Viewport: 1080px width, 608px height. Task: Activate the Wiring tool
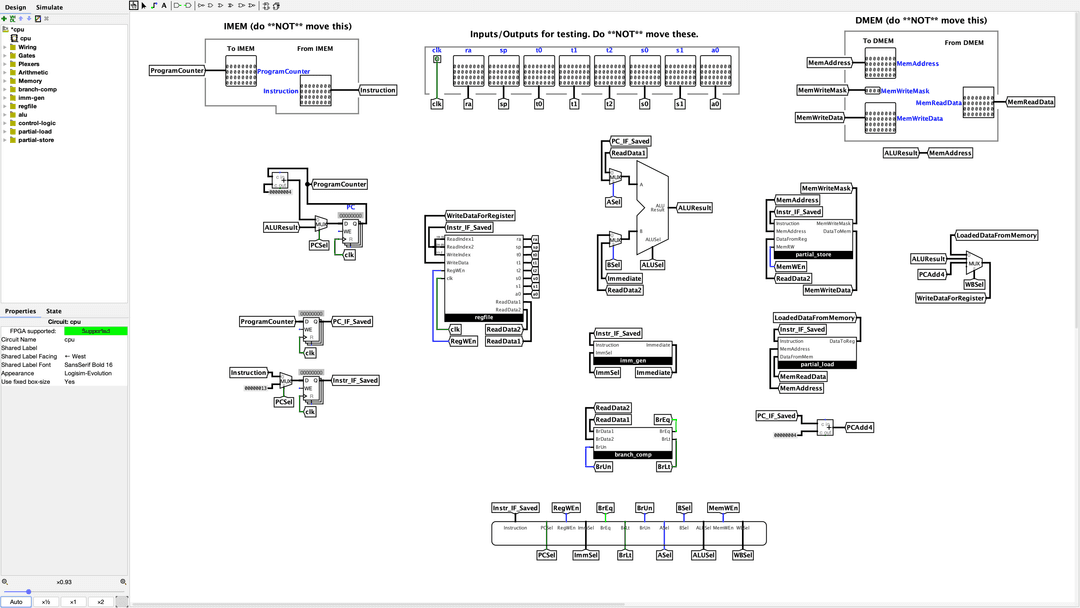click(154, 5)
